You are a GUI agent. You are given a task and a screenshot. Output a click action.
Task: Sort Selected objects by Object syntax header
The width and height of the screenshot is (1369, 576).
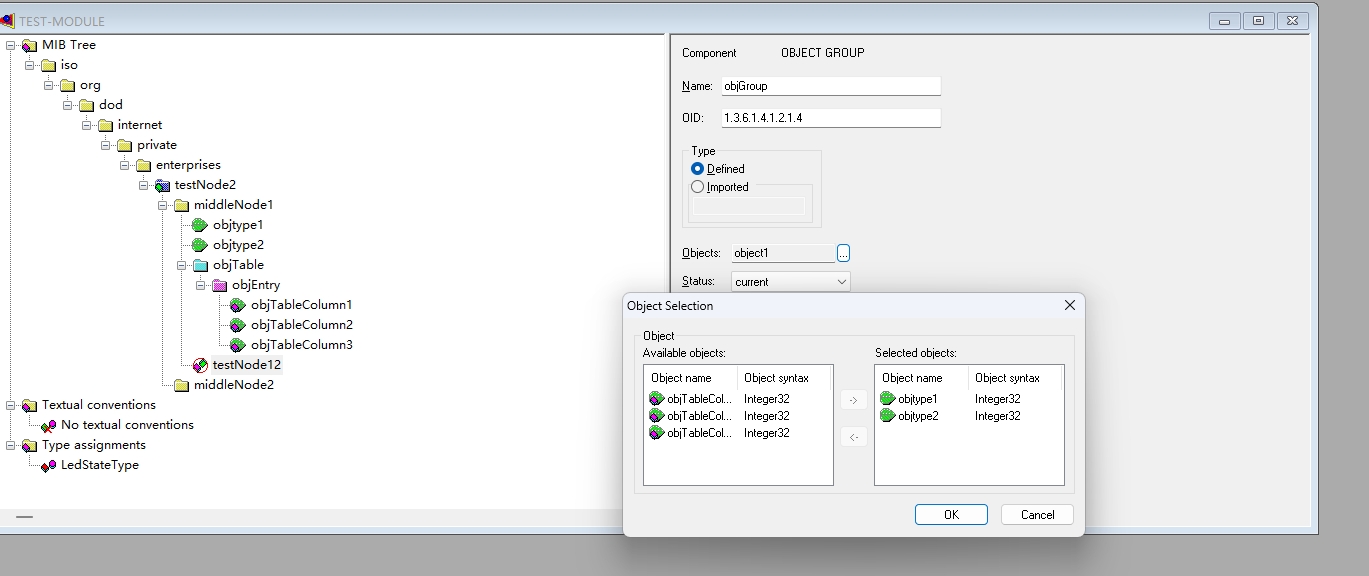pyautogui.click(x=1015, y=378)
